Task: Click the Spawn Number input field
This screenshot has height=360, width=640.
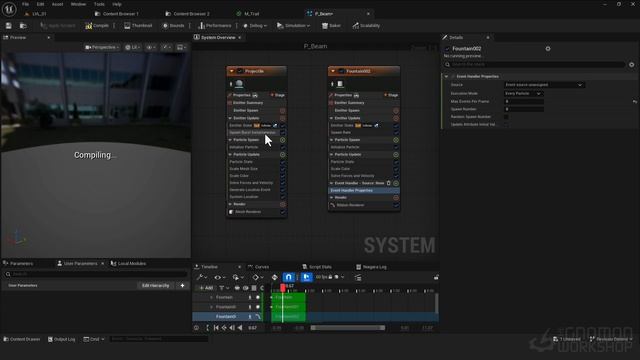Action: (x=524, y=109)
